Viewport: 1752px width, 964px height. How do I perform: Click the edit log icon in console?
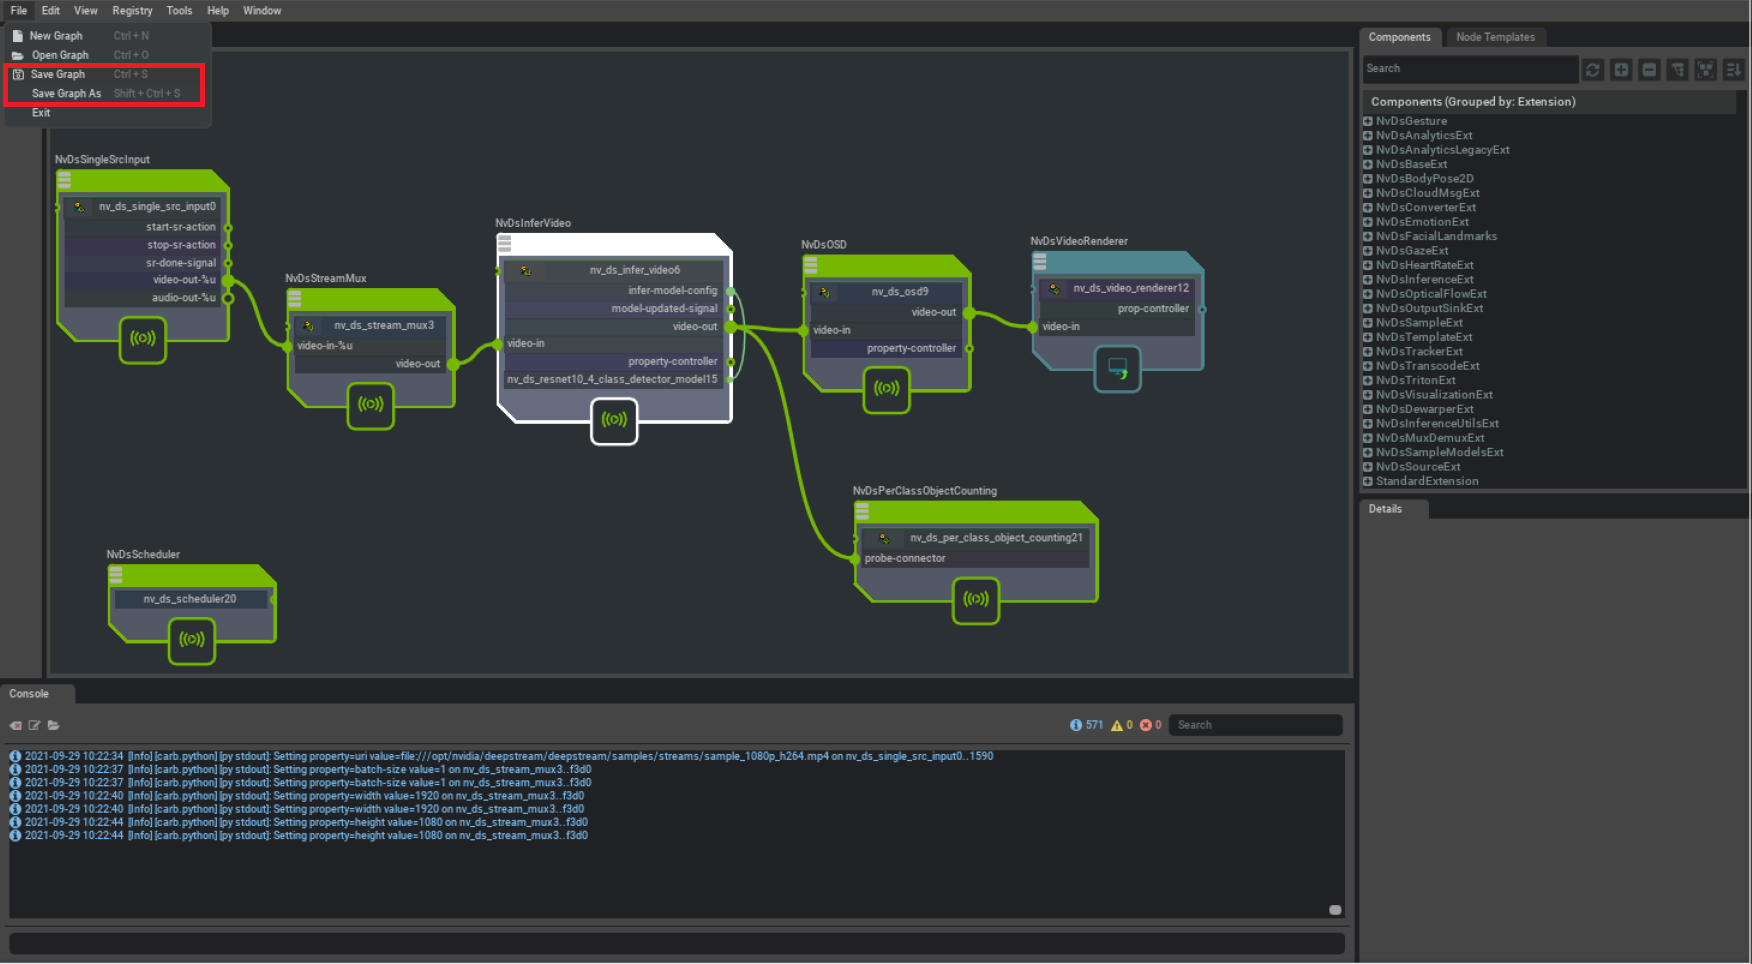(35, 725)
